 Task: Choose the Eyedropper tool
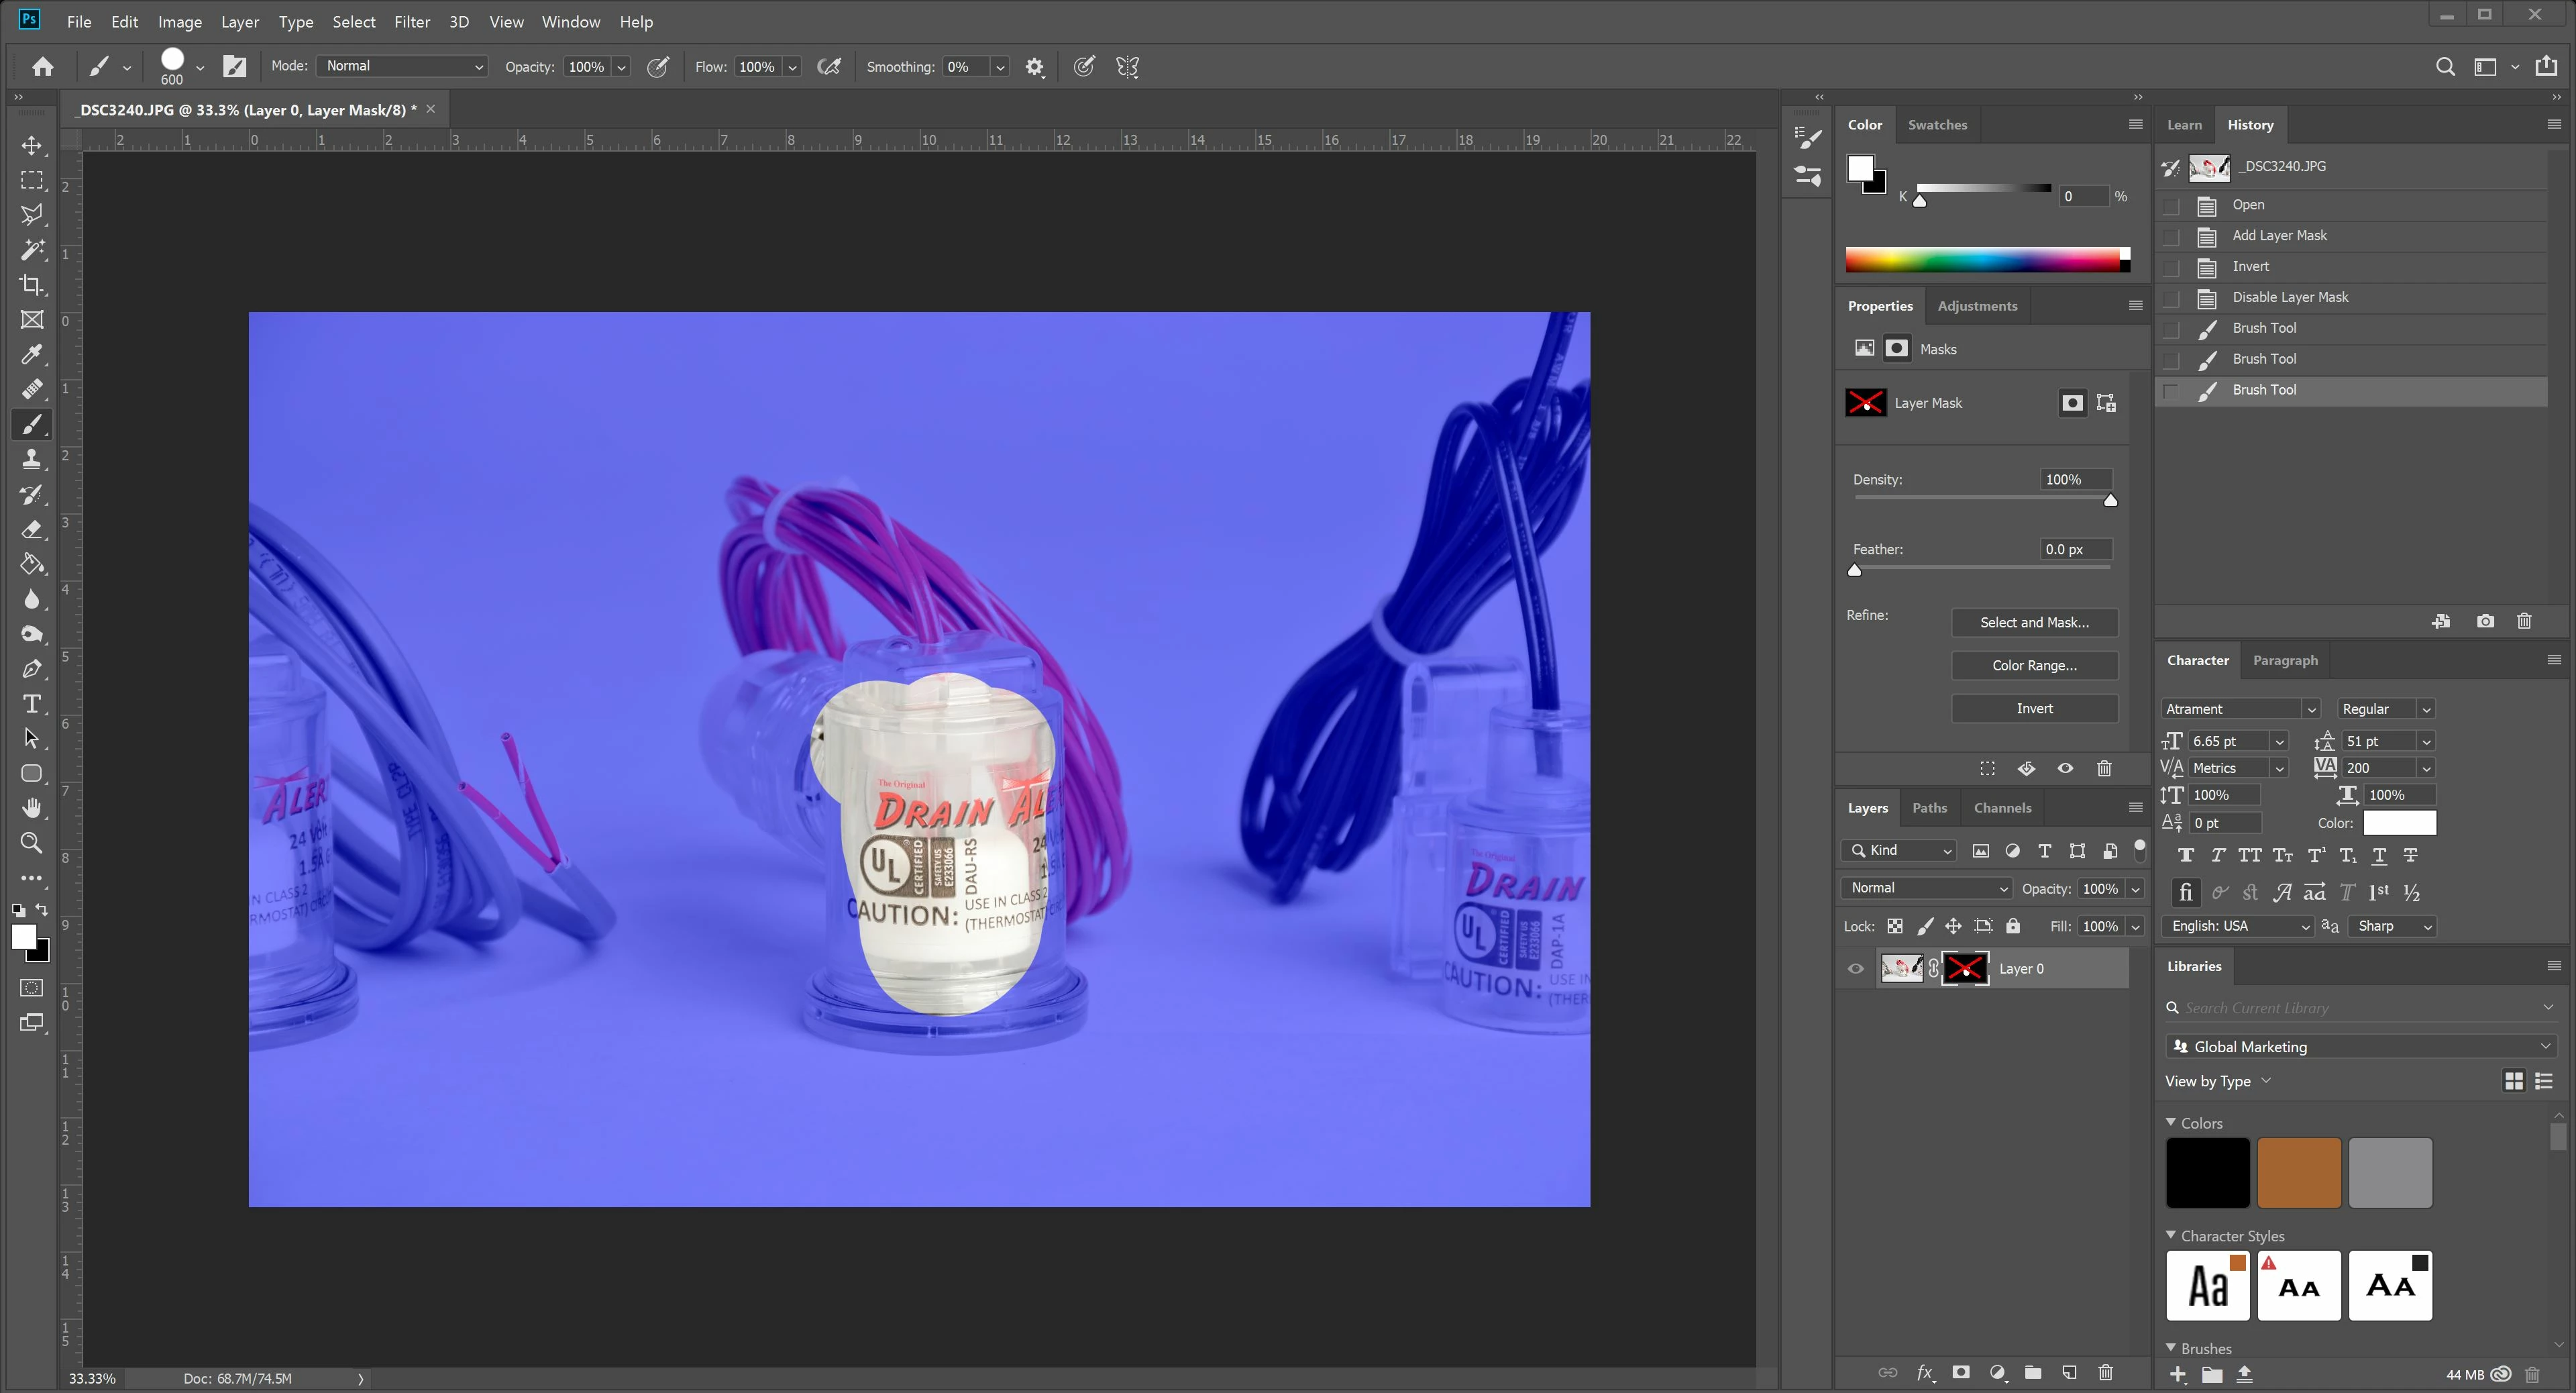tap(32, 354)
